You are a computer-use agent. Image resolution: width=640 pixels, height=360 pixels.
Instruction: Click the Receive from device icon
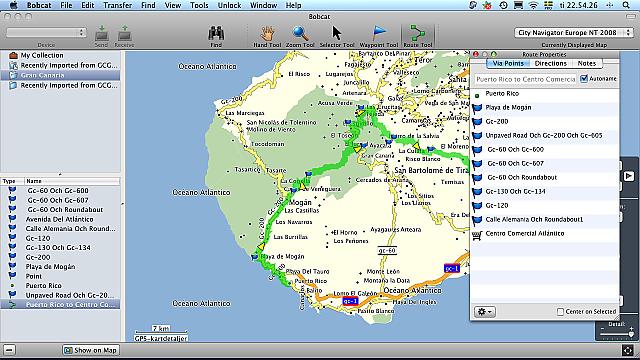click(124, 33)
